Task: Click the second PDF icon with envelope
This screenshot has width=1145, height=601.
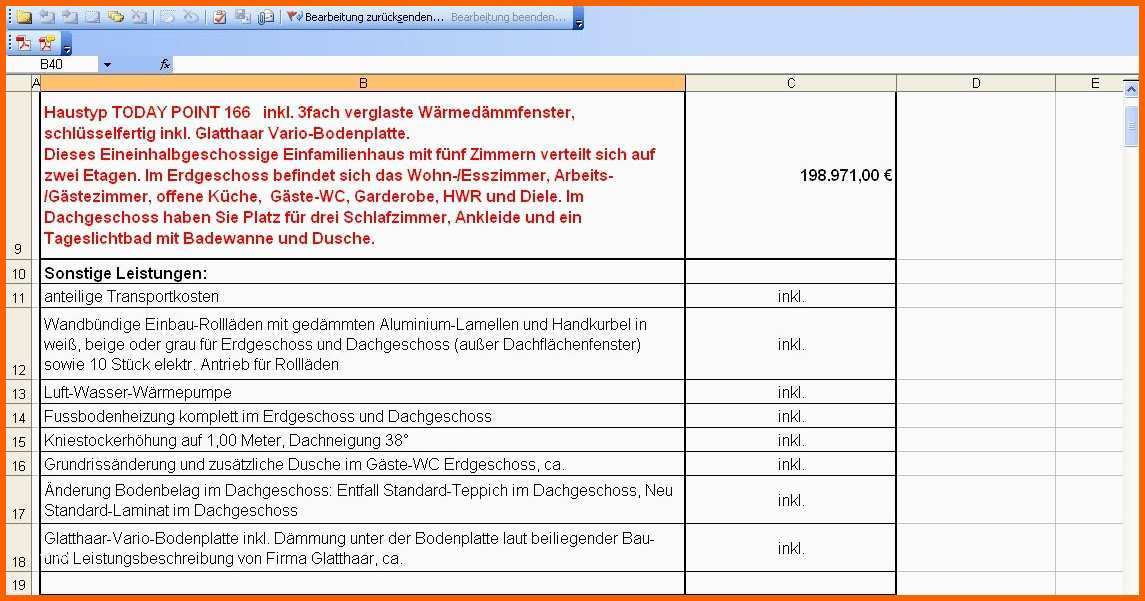Action: pos(47,44)
